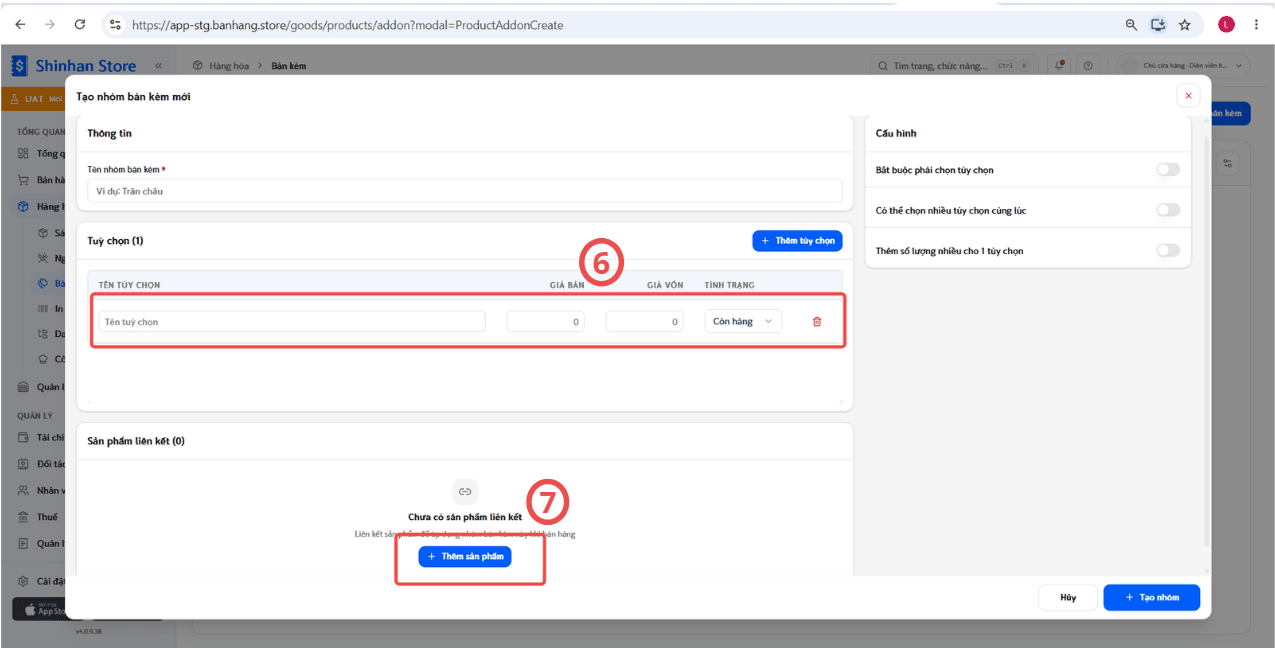Screen dimensions: 1275x648
Task: Delete the option row with the red trash icon
Action: [817, 322]
